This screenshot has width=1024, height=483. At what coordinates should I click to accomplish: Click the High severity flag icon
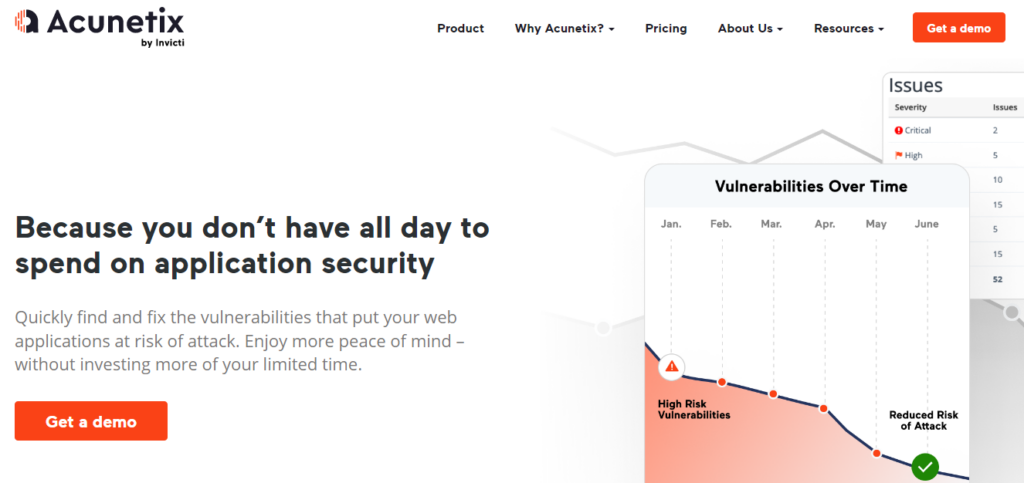point(899,155)
